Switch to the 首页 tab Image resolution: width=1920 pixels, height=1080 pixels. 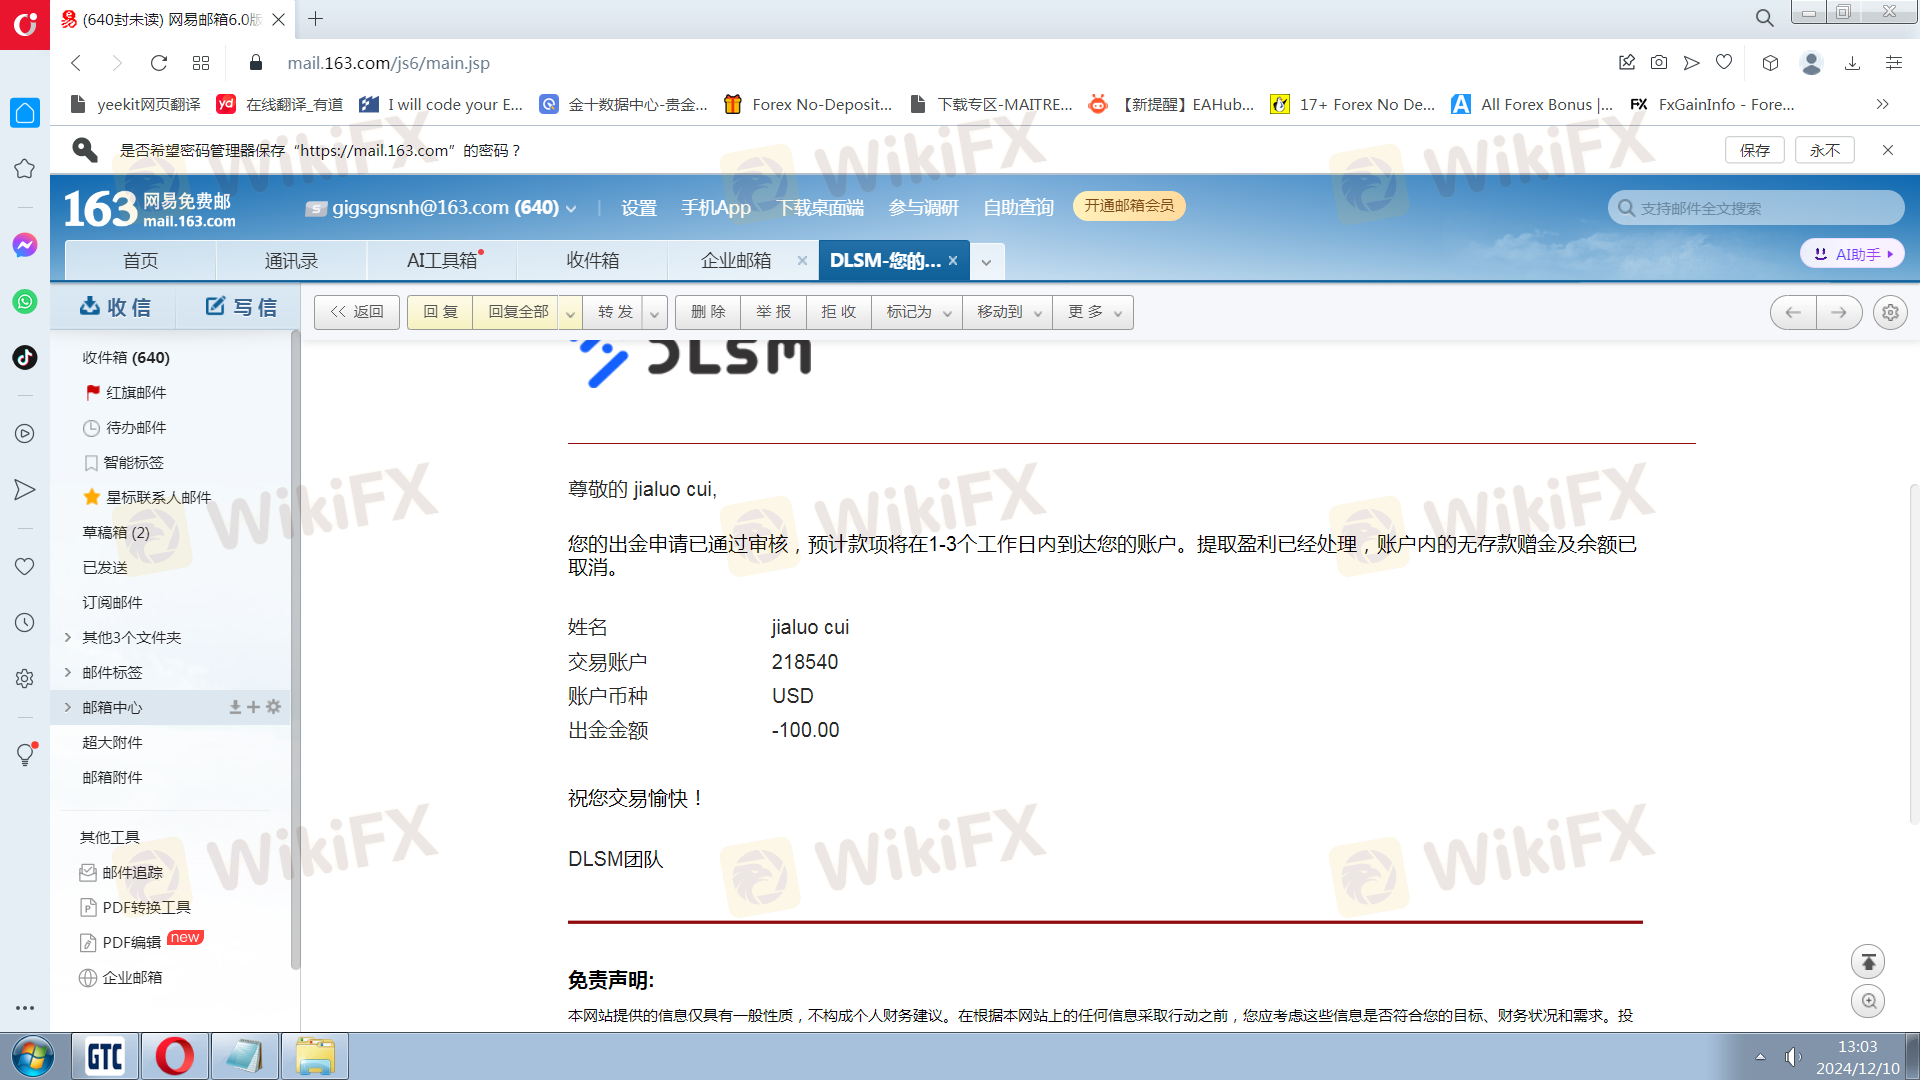pyautogui.click(x=141, y=260)
